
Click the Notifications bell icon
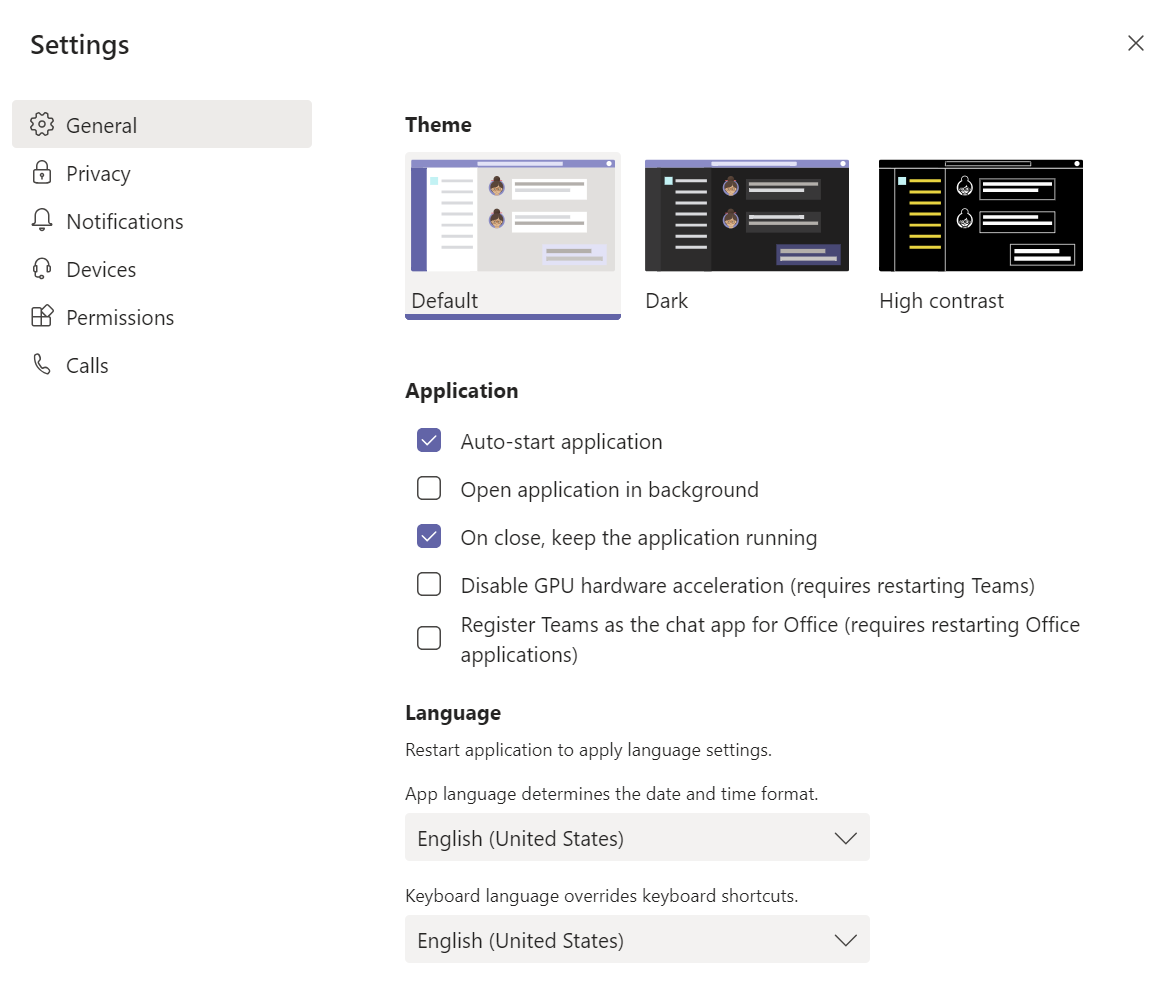[42, 220]
